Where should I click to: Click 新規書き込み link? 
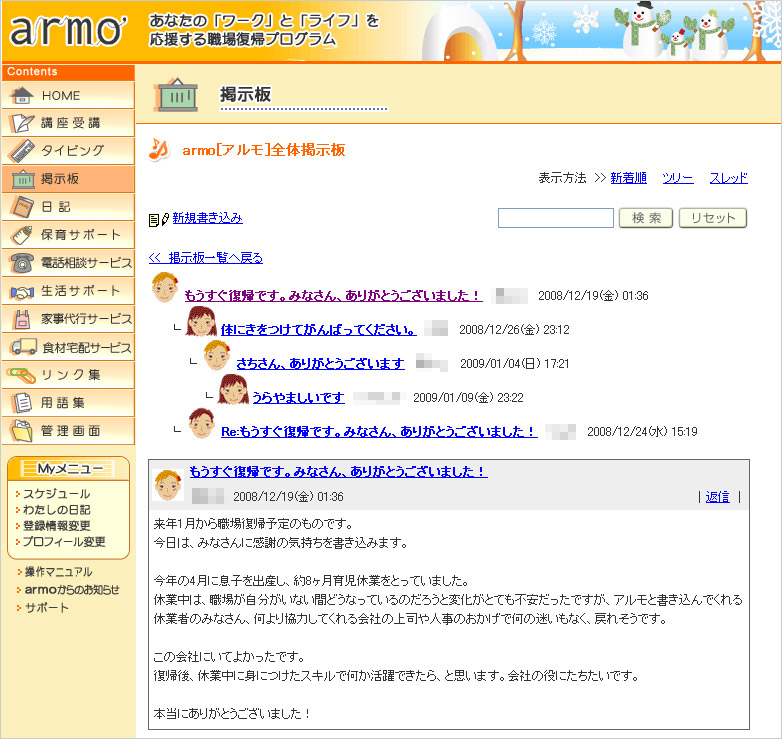[x=207, y=218]
